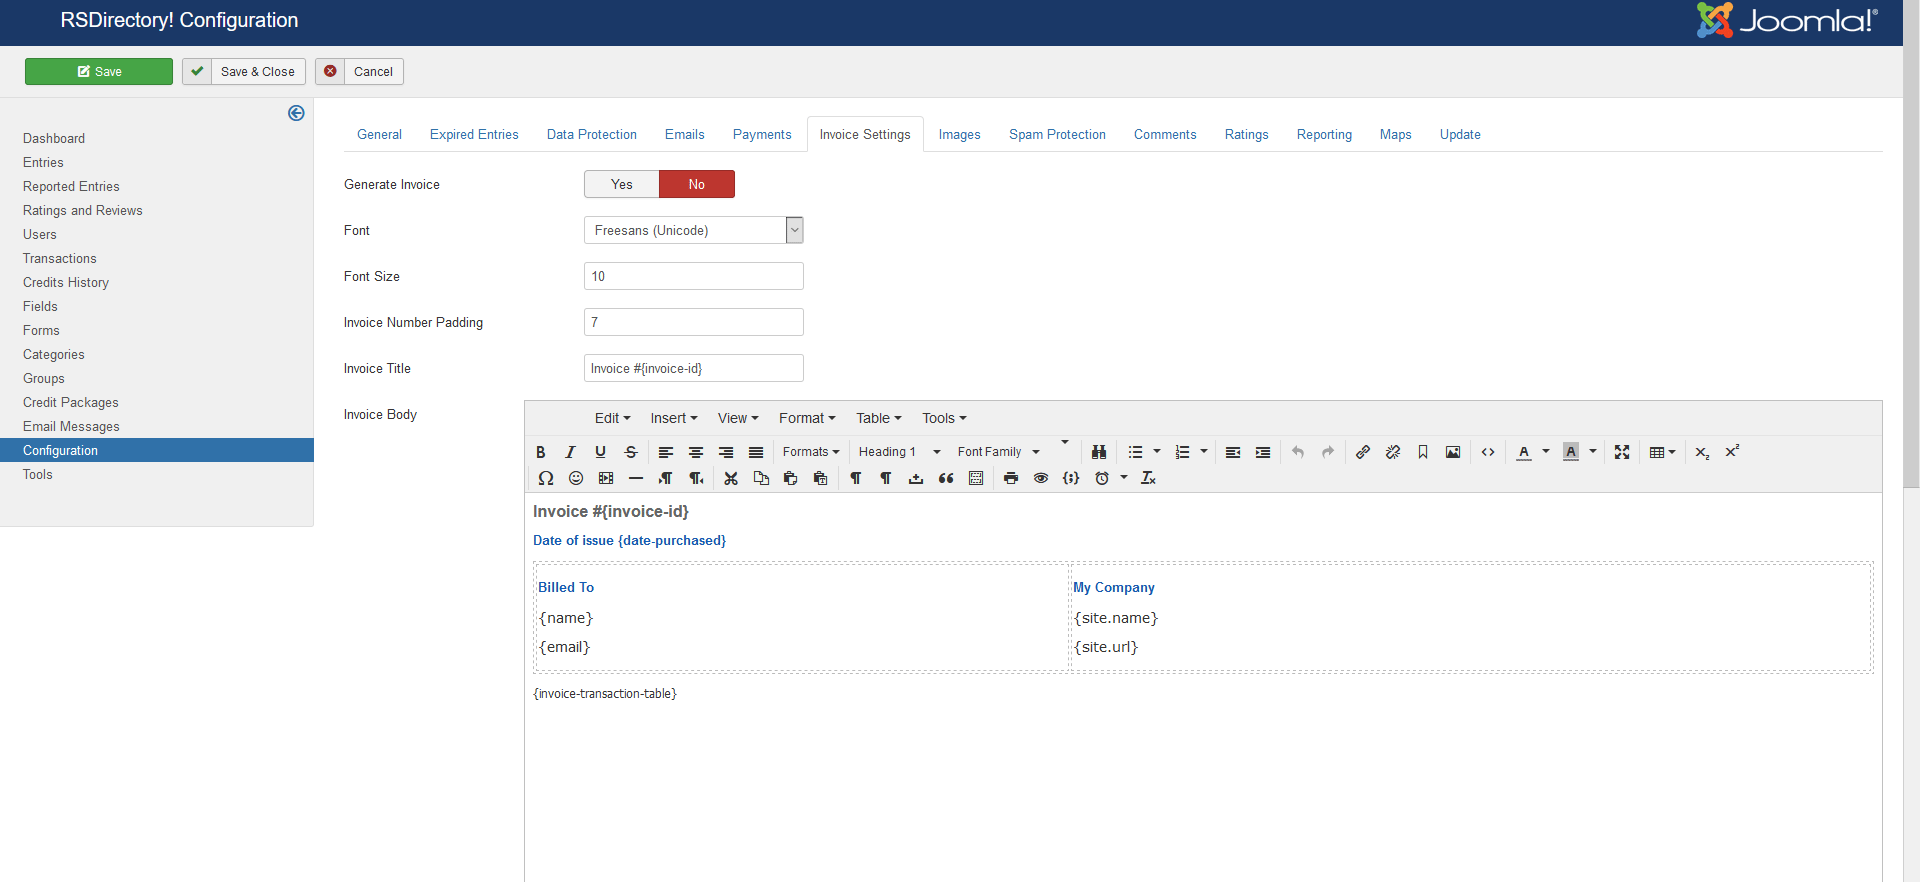Click the green Save button
The image size is (1920, 882).
click(x=99, y=71)
